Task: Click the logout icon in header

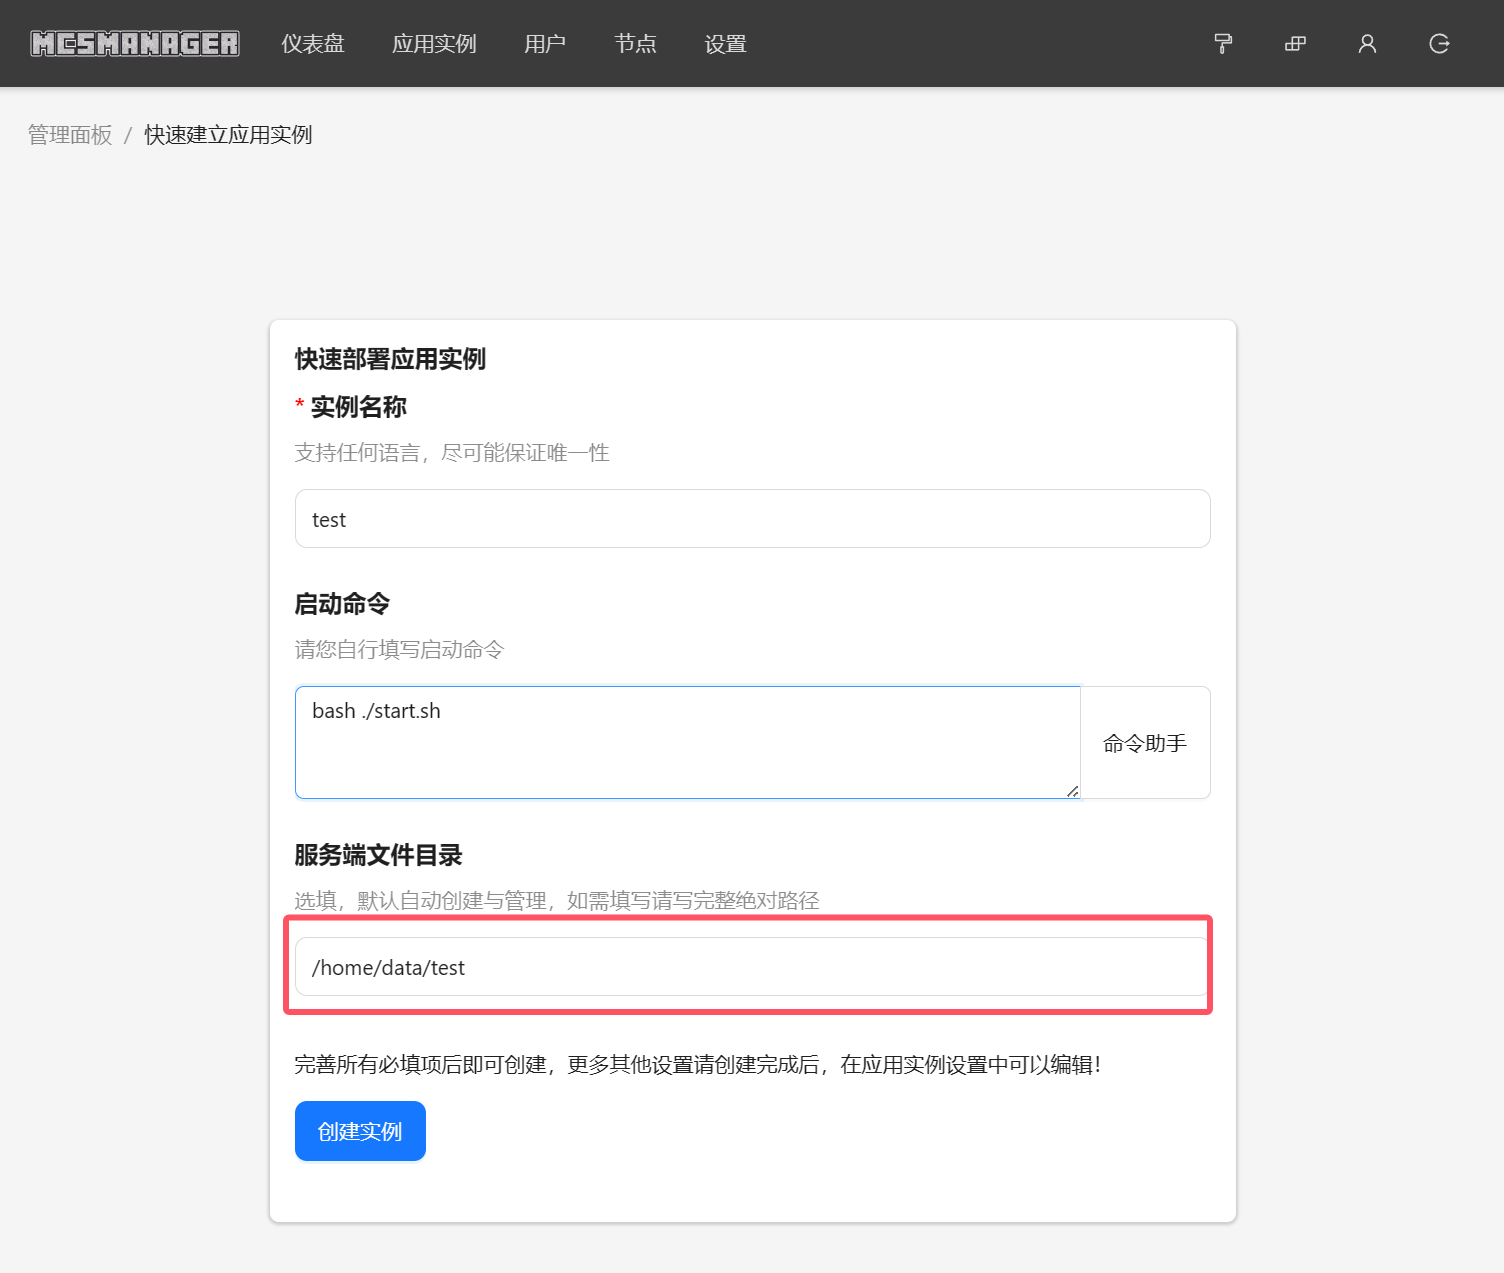Action: tap(1439, 43)
